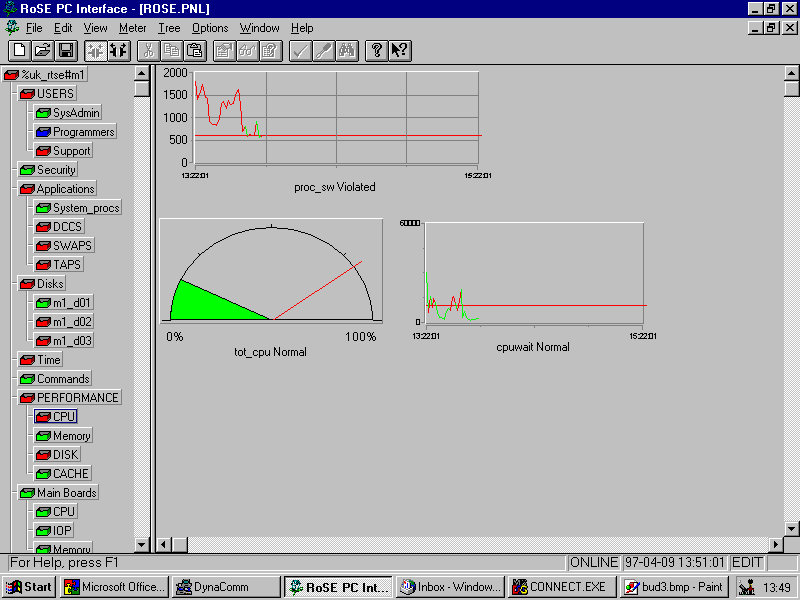The height and width of the screenshot is (600, 800).
Task: Click the question mark Help icon
Action: pyautogui.click(x=376, y=50)
